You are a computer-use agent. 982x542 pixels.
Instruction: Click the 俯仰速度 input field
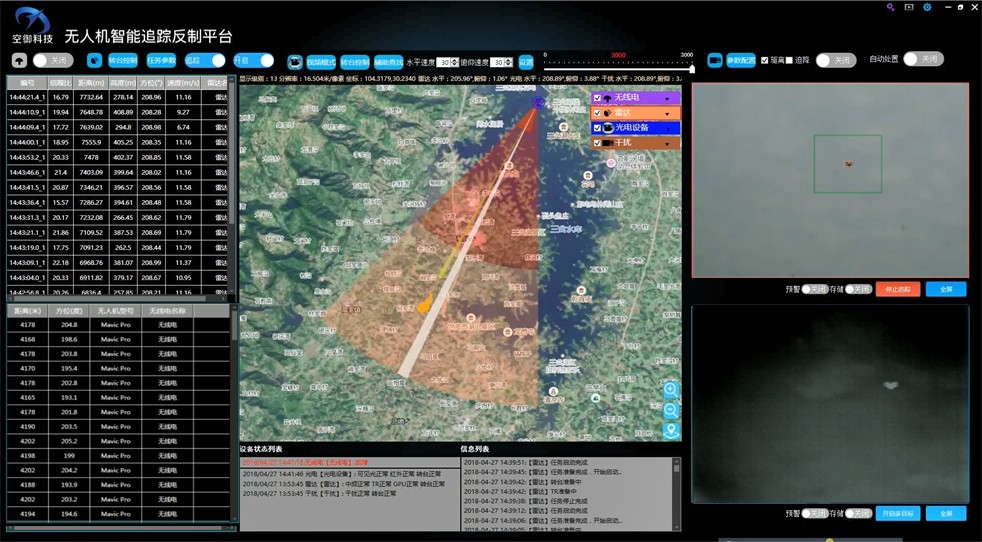coord(499,62)
